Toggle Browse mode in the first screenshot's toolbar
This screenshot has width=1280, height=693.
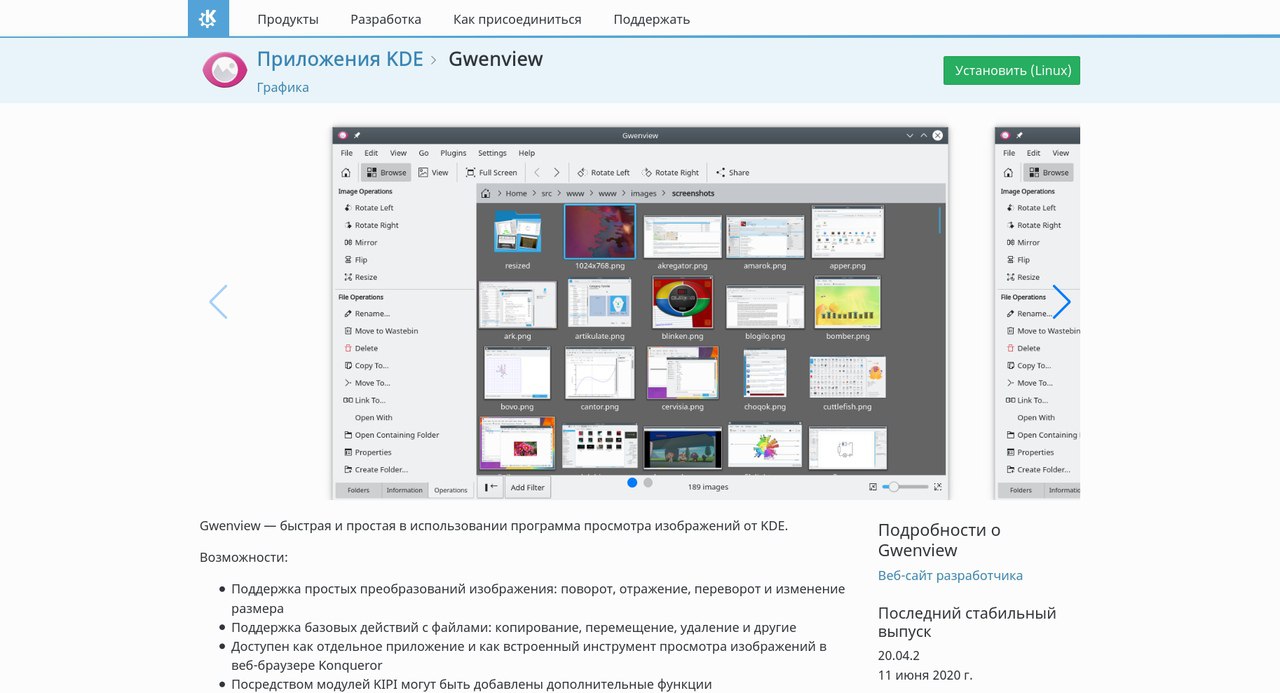click(386, 172)
